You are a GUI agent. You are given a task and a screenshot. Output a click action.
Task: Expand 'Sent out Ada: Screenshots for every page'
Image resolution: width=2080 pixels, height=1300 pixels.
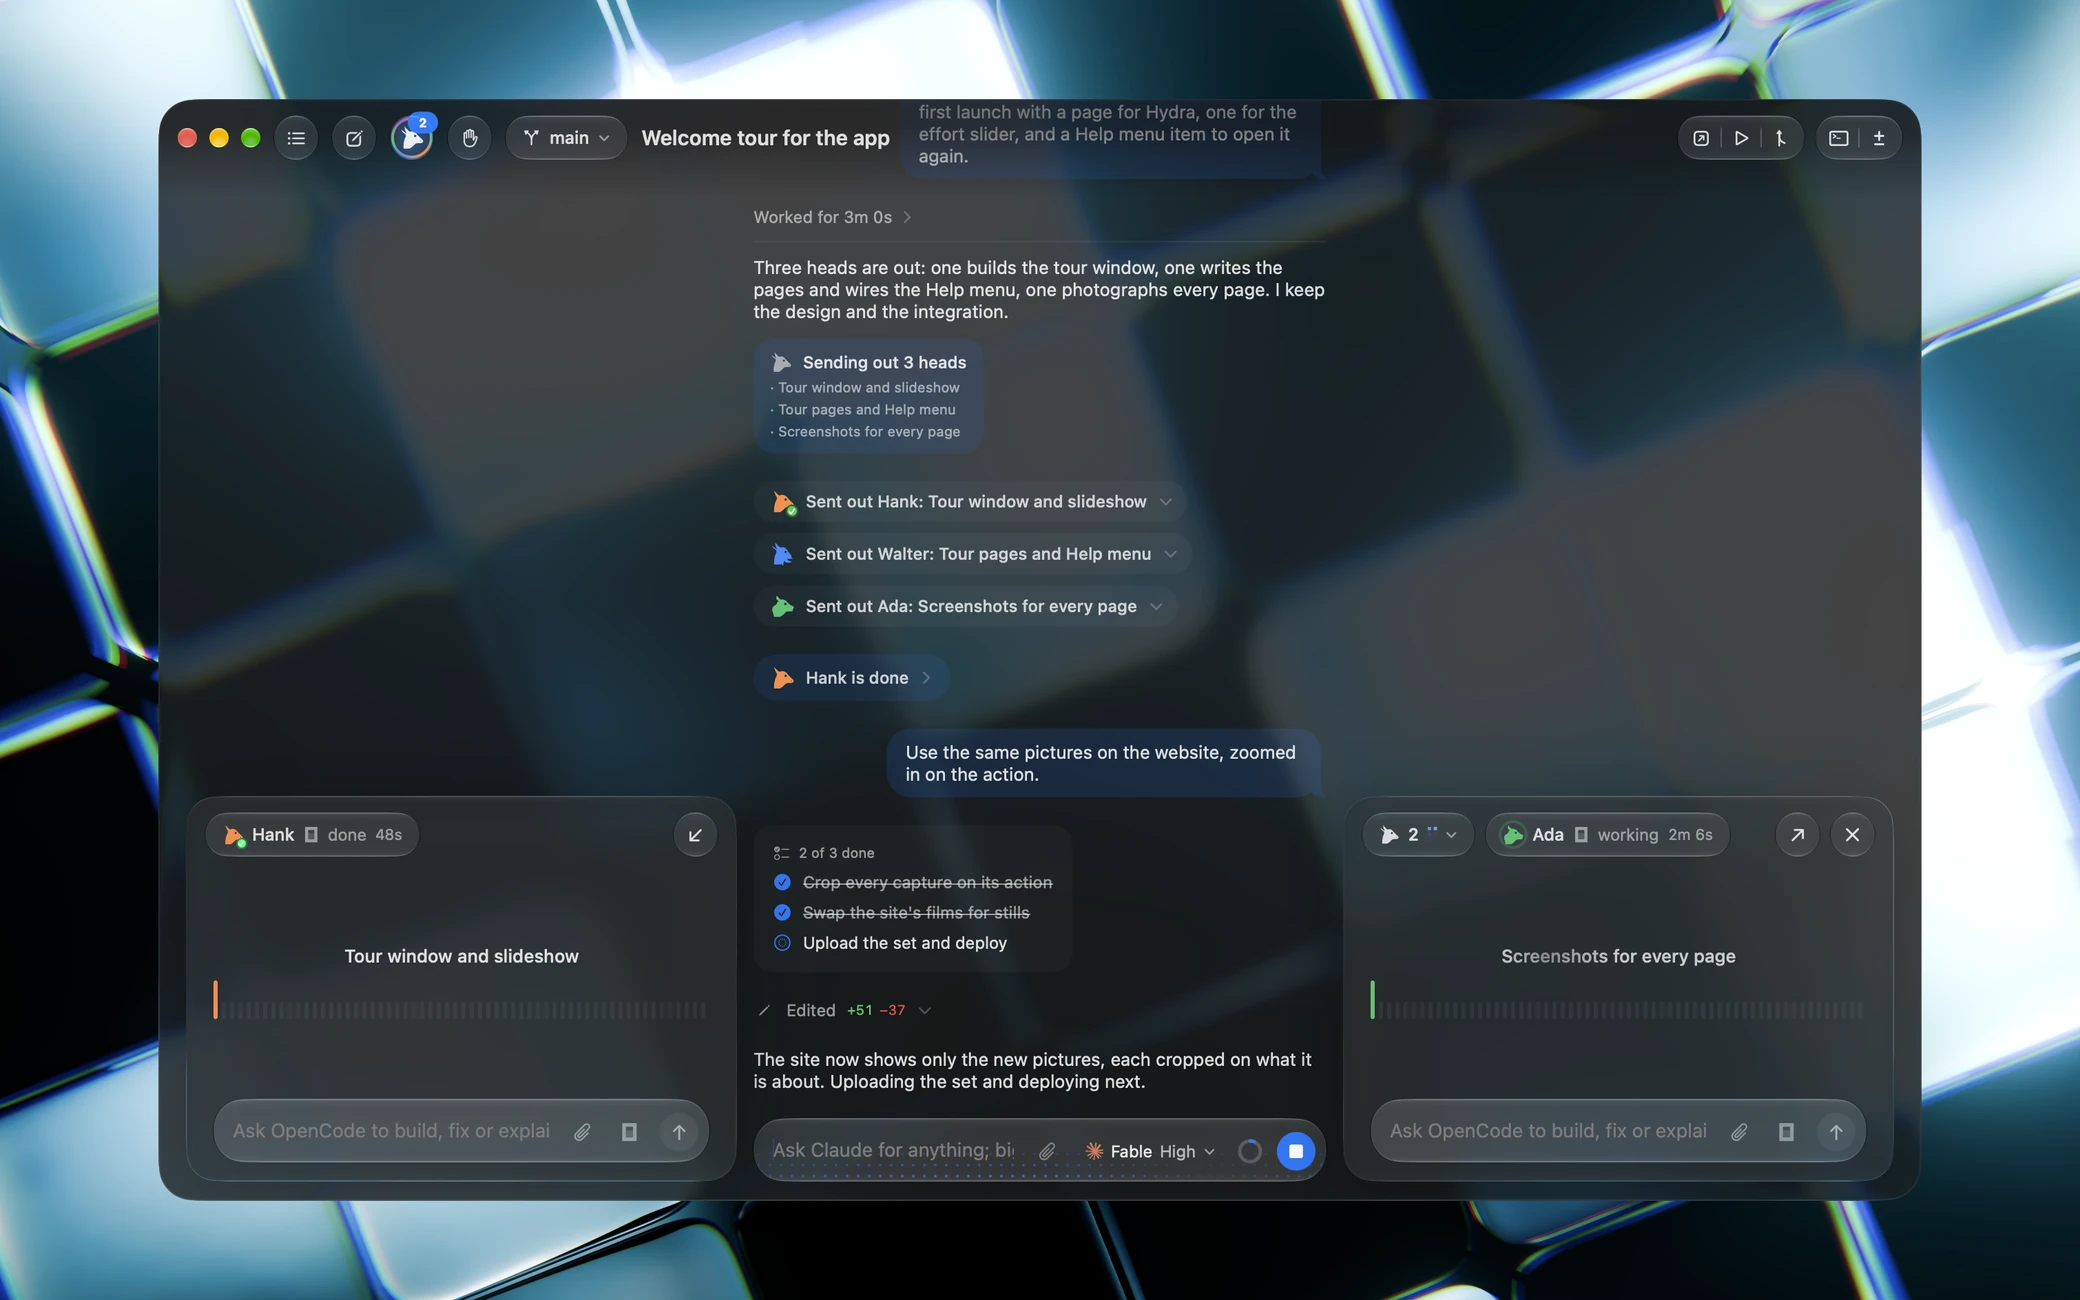click(x=964, y=606)
